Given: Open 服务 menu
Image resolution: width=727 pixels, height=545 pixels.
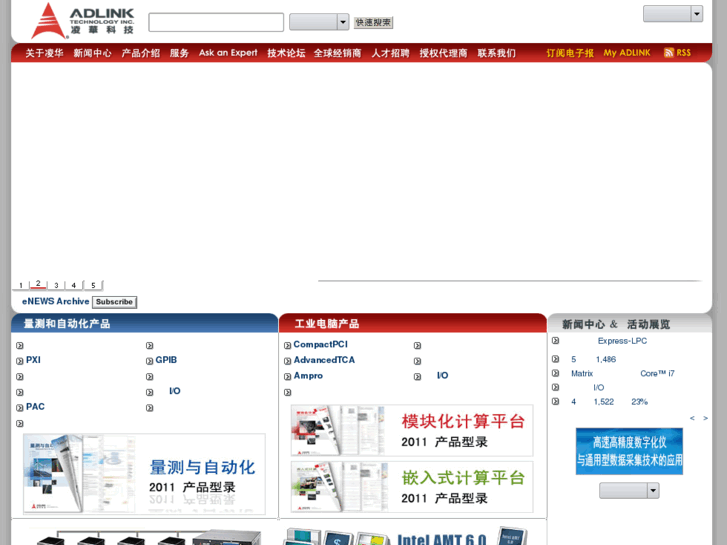Looking at the screenshot, I should pos(179,53).
